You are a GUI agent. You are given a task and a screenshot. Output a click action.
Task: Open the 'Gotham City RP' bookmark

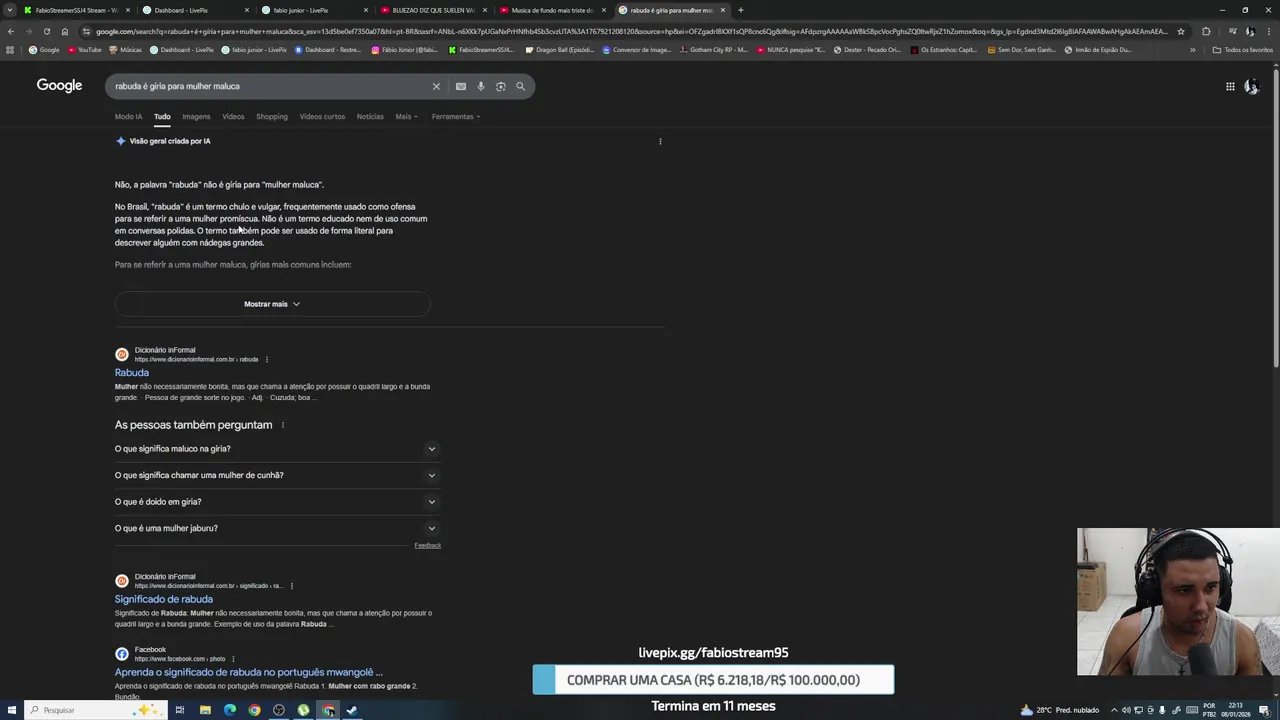tap(714, 49)
